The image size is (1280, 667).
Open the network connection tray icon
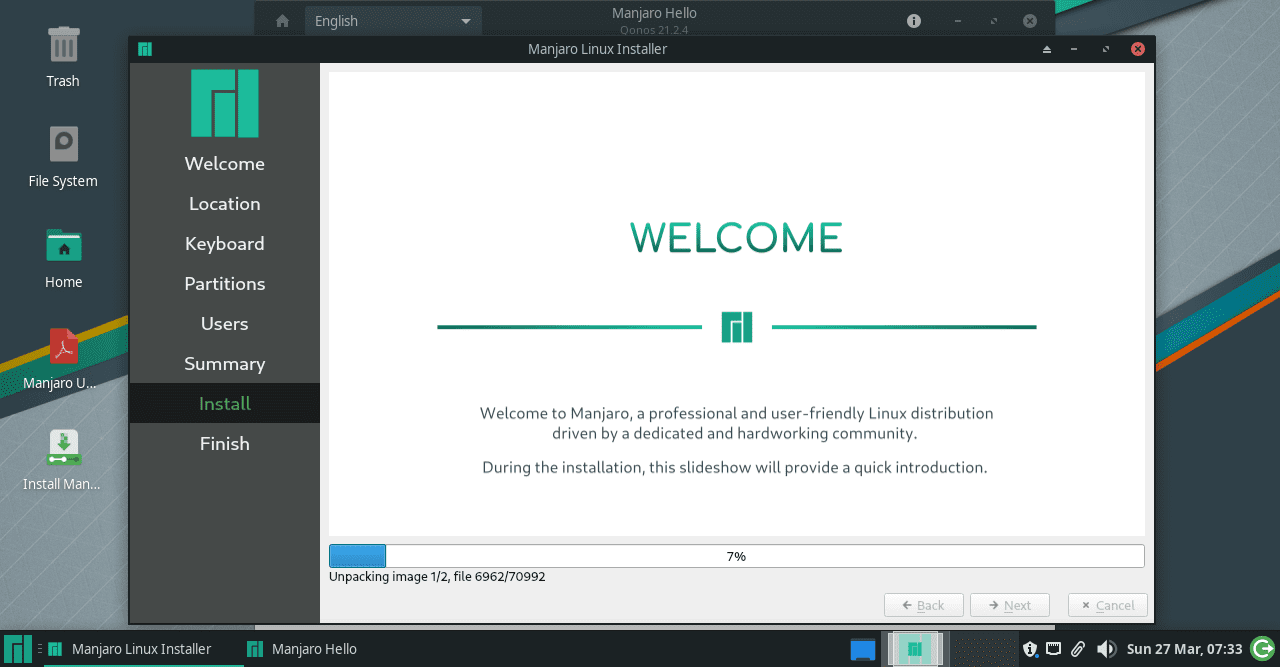pos(1053,649)
